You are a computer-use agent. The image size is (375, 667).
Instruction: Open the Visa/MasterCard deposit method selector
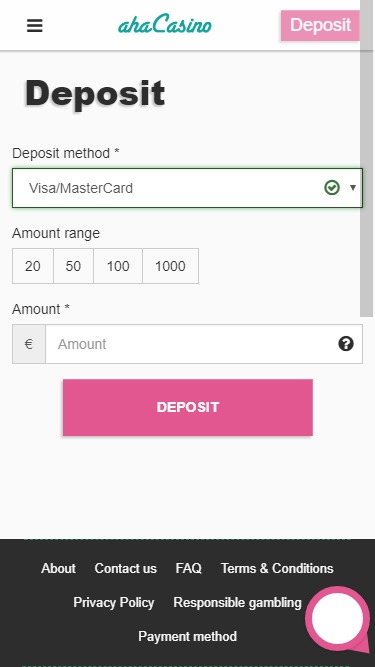pyautogui.click(x=187, y=188)
